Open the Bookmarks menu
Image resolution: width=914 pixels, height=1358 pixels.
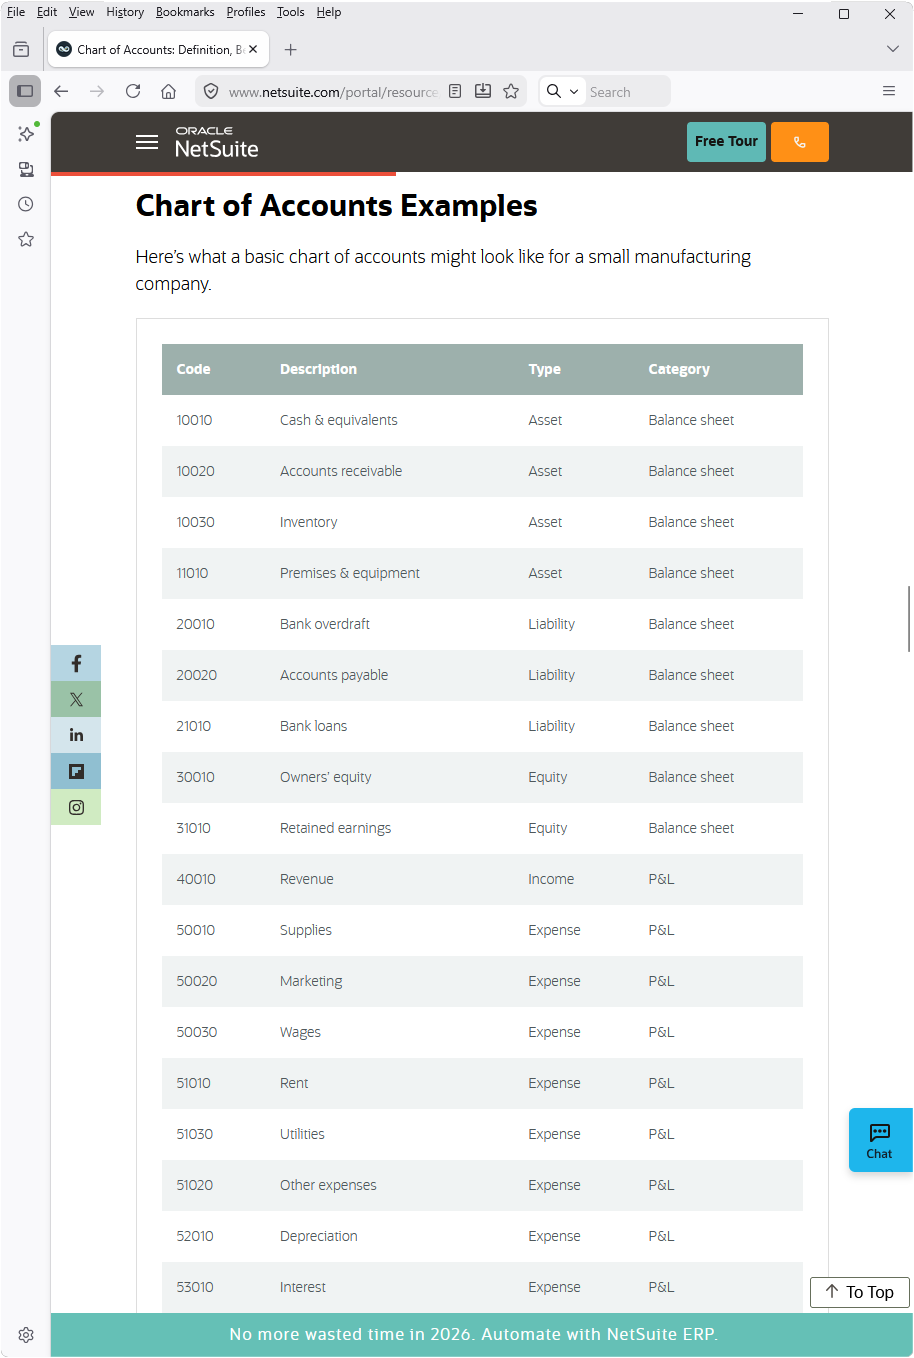[x=185, y=12]
